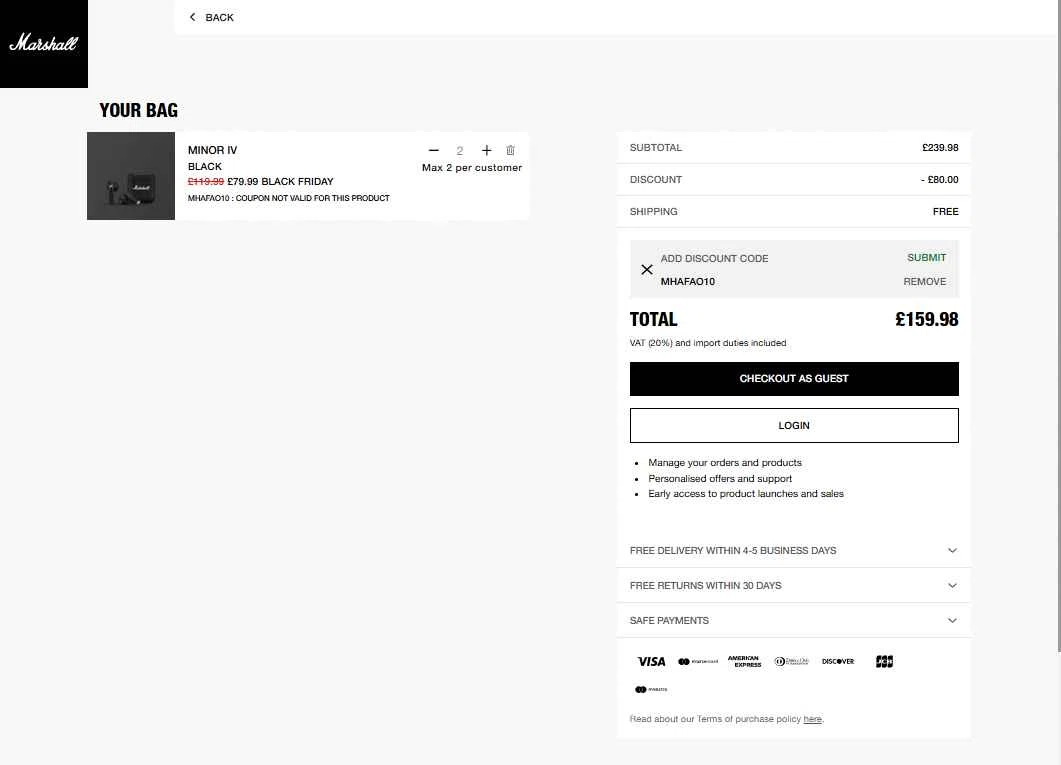The width and height of the screenshot is (1061, 765).
Task: Checkout as guest
Action: point(794,379)
